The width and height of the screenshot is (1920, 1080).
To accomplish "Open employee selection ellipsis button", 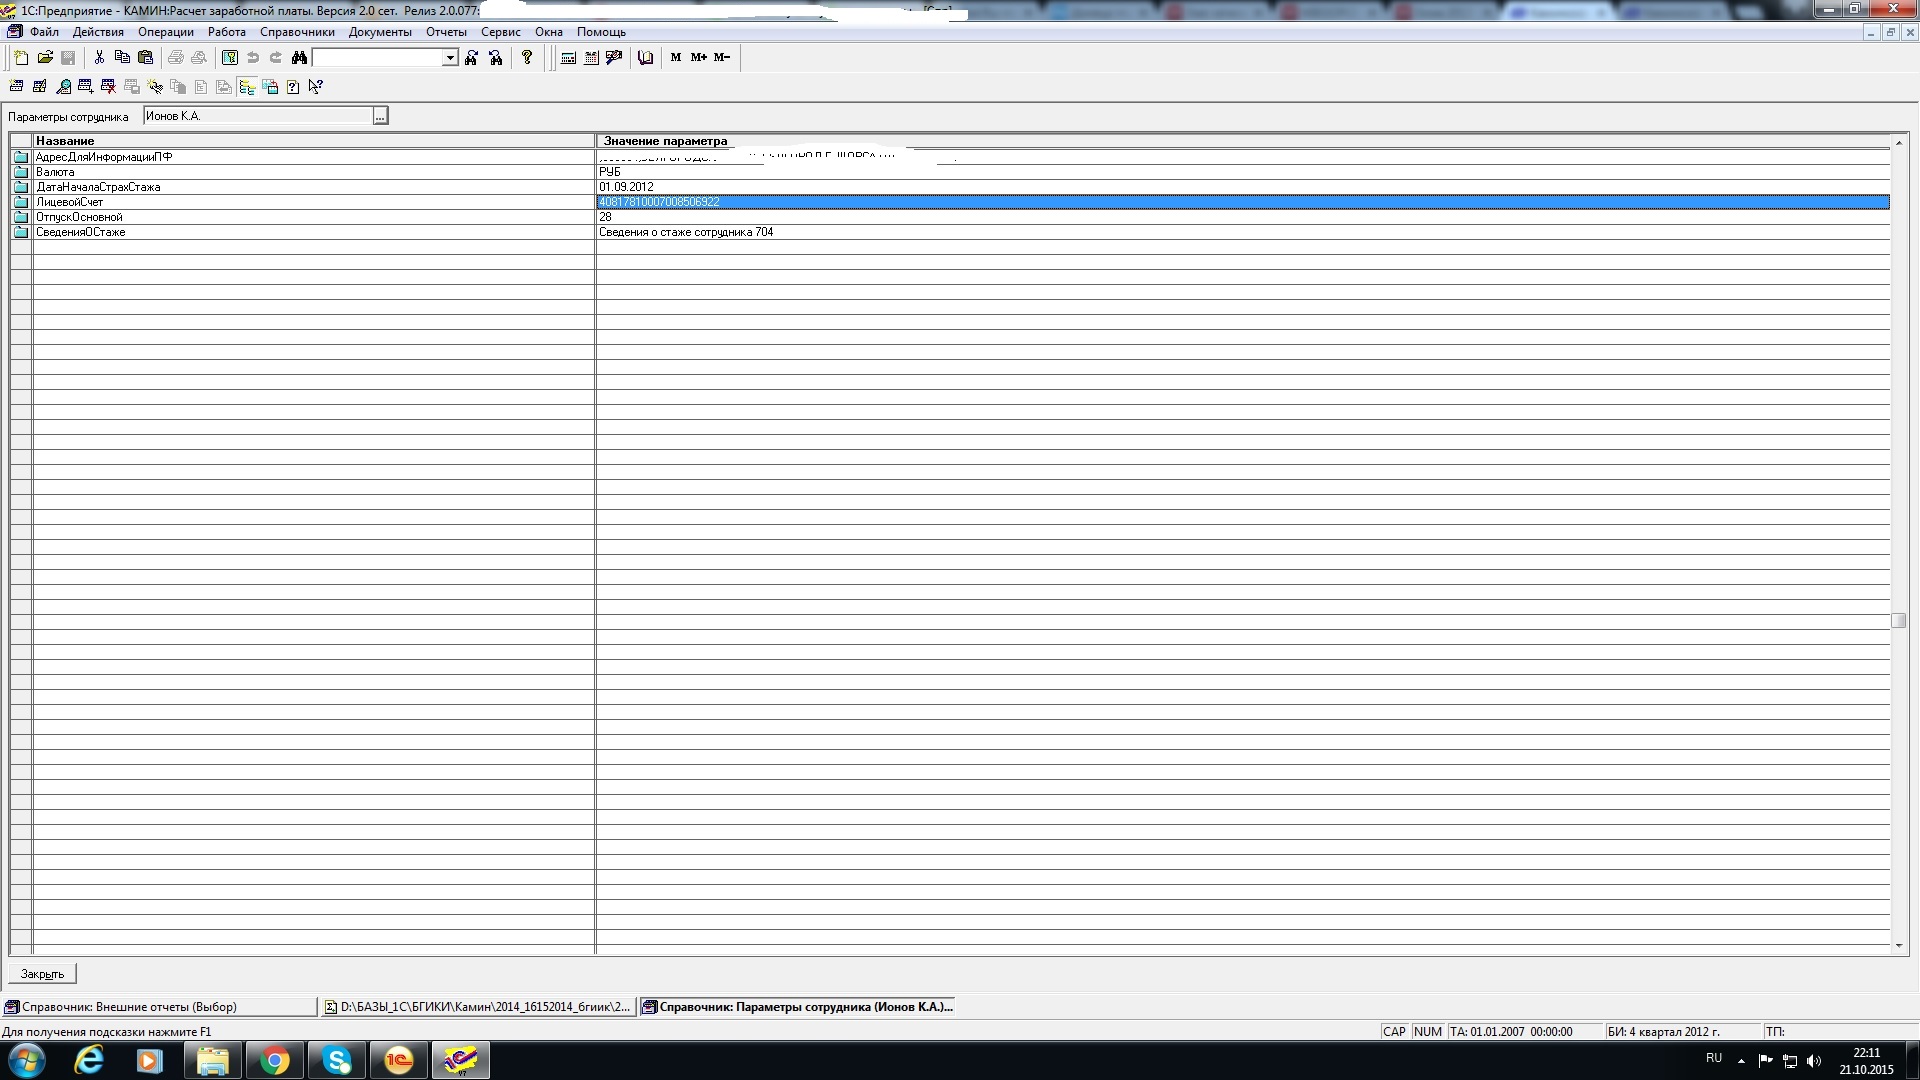I will (x=380, y=117).
